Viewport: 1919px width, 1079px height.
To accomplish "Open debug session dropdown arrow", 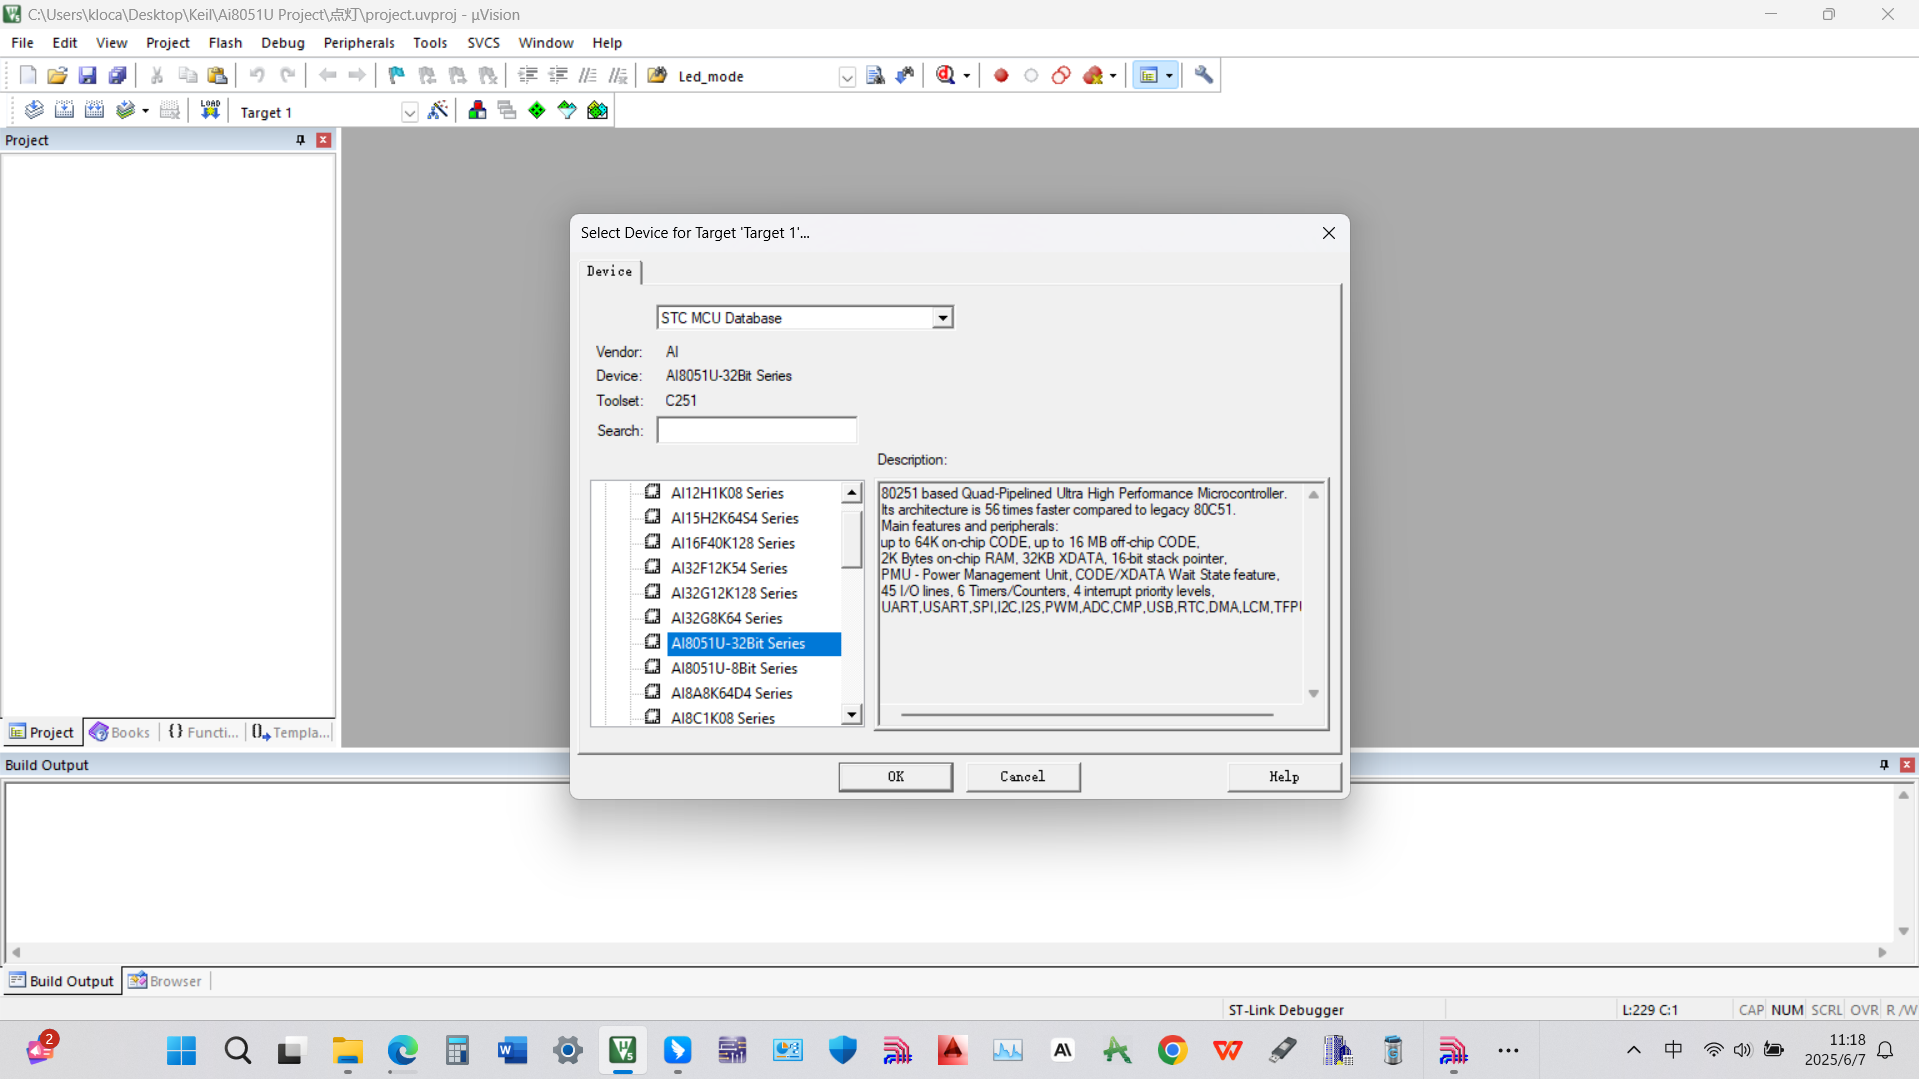I will (x=966, y=76).
